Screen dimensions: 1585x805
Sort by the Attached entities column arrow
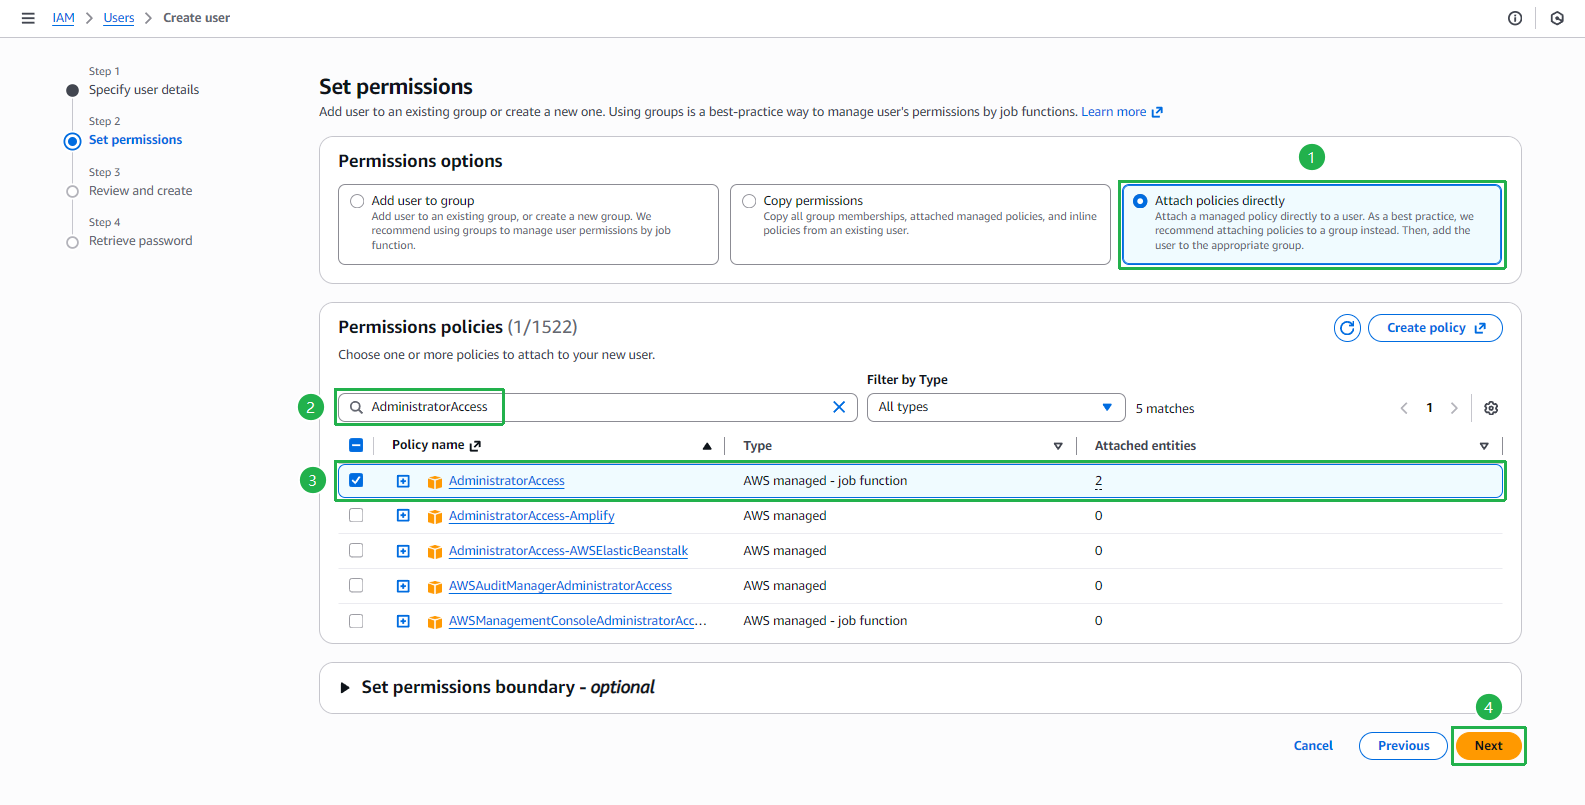pyautogui.click(x=1484, y=446)
